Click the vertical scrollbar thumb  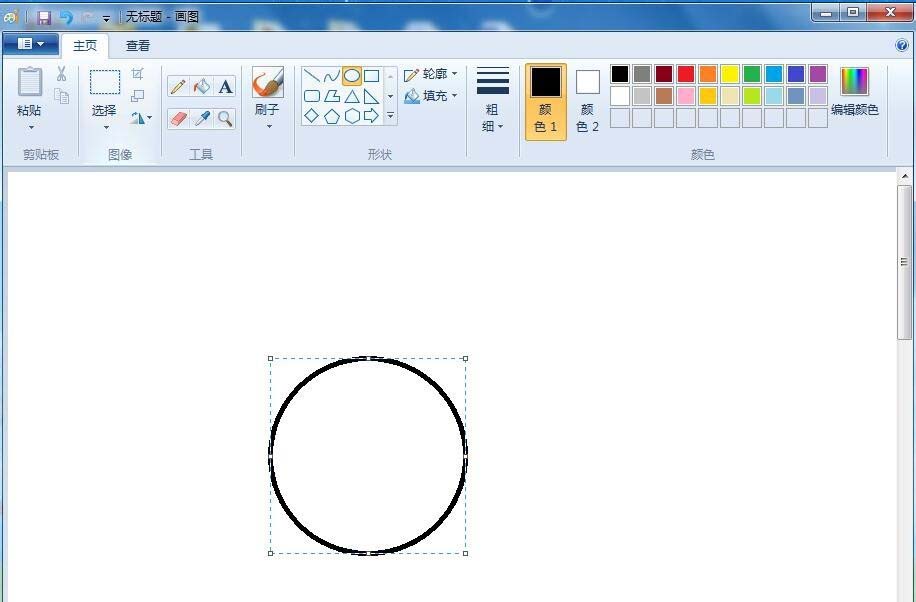[x=904, y=262]
